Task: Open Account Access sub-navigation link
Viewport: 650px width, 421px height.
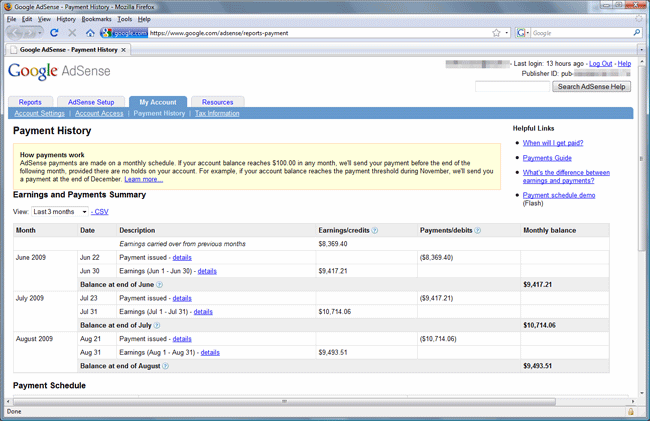Action: pos(99,113)
